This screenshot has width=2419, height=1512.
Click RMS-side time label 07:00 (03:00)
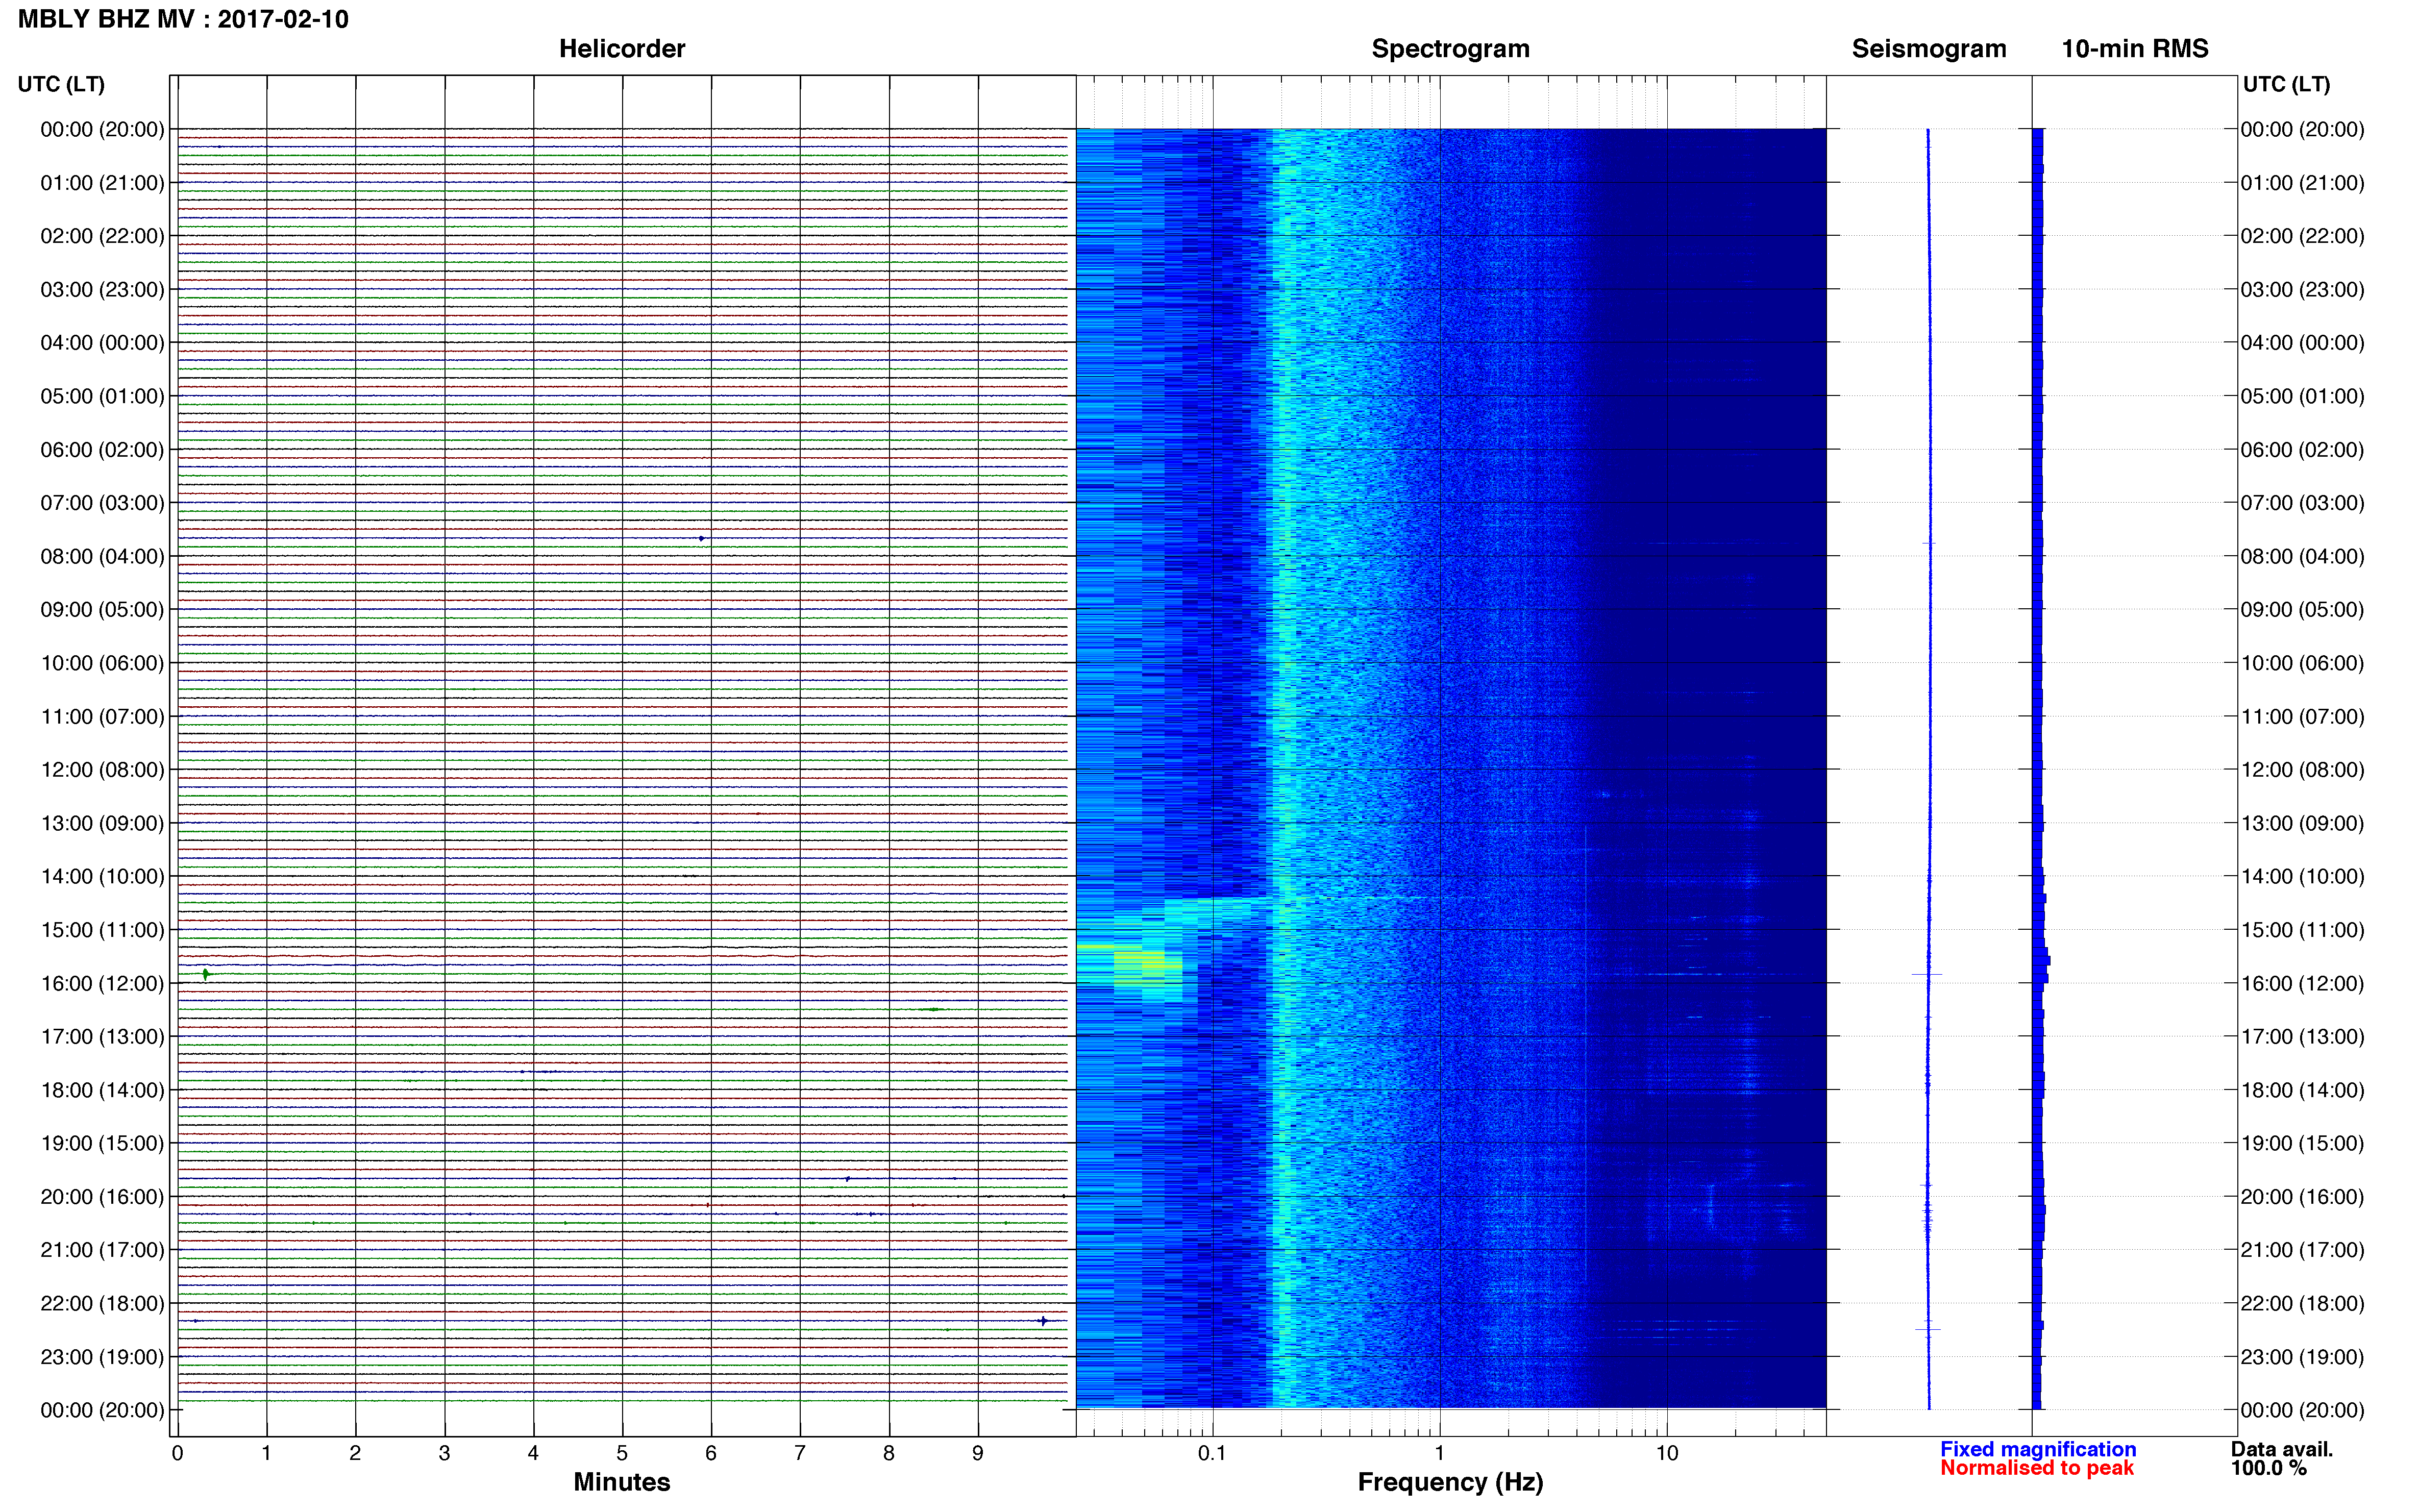(x=2302, y=503)
